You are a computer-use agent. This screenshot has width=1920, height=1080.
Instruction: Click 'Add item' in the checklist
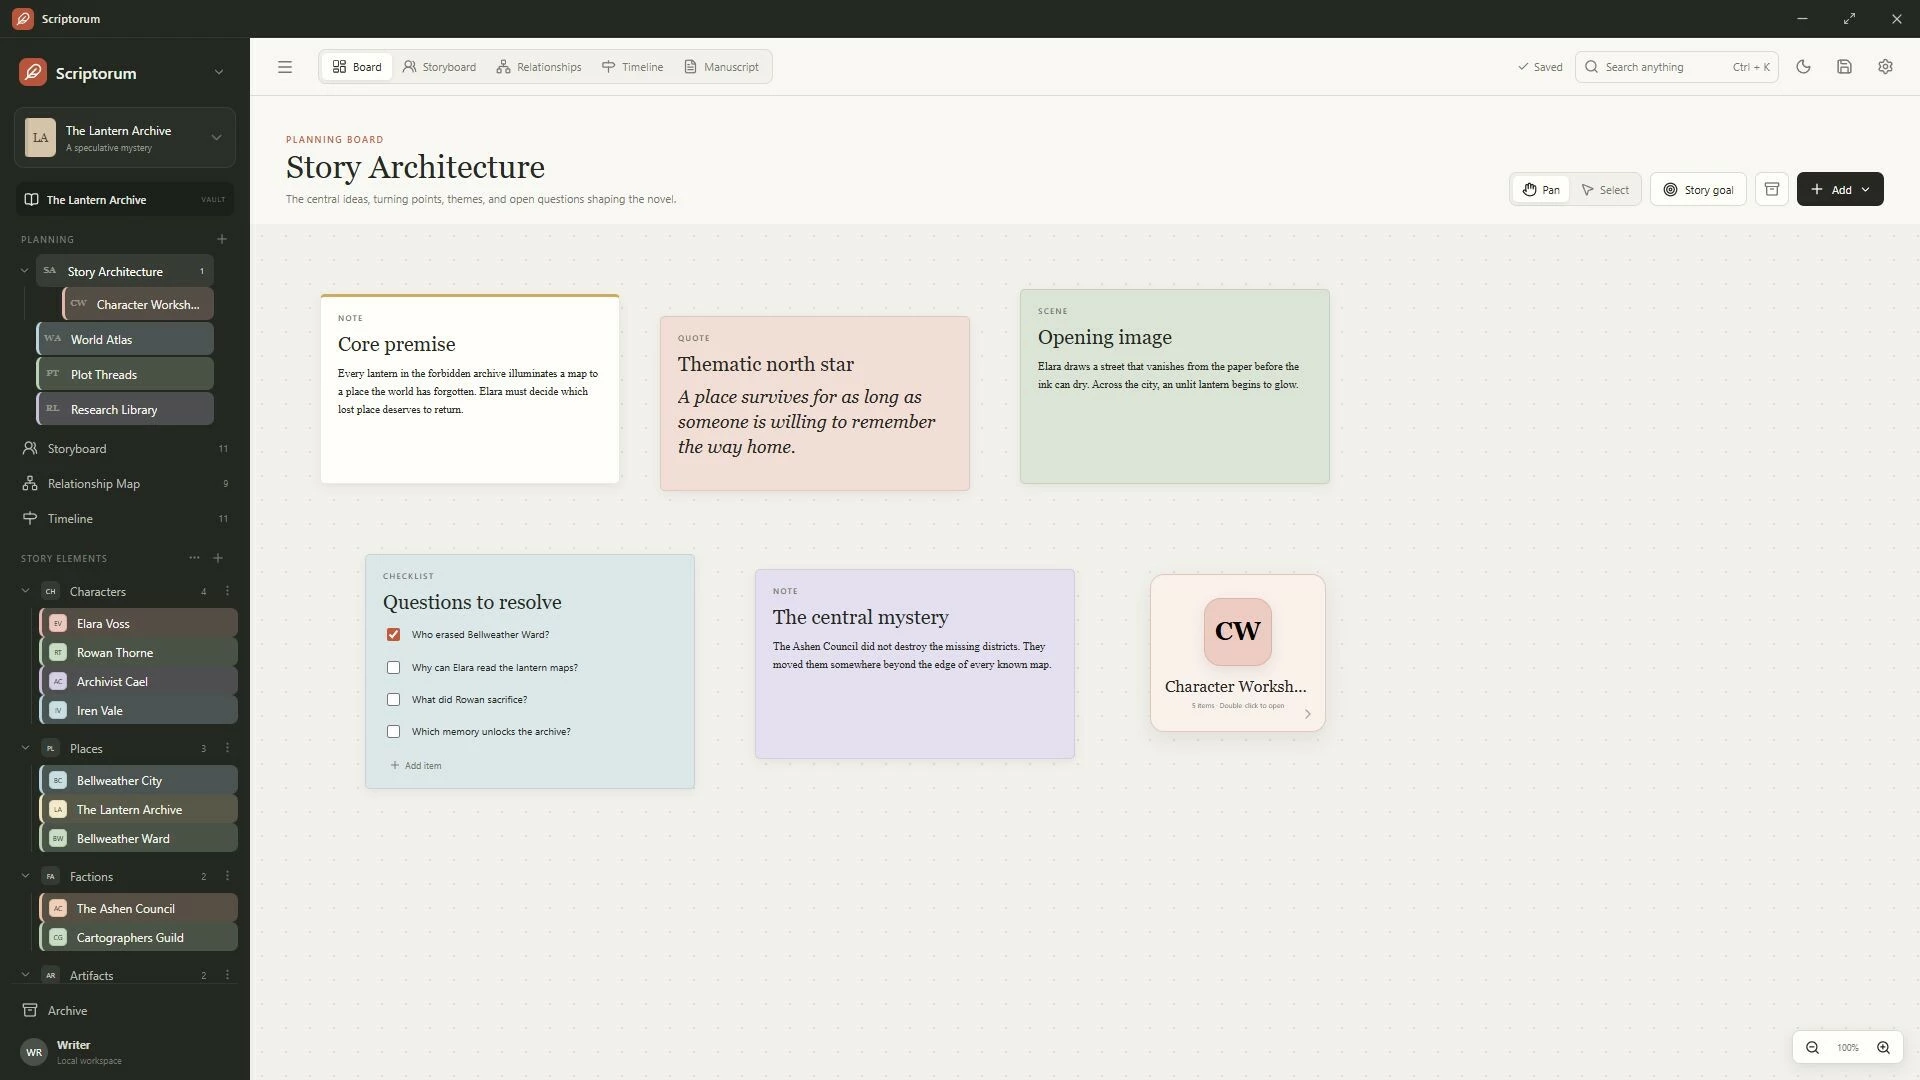click(416, 766)
